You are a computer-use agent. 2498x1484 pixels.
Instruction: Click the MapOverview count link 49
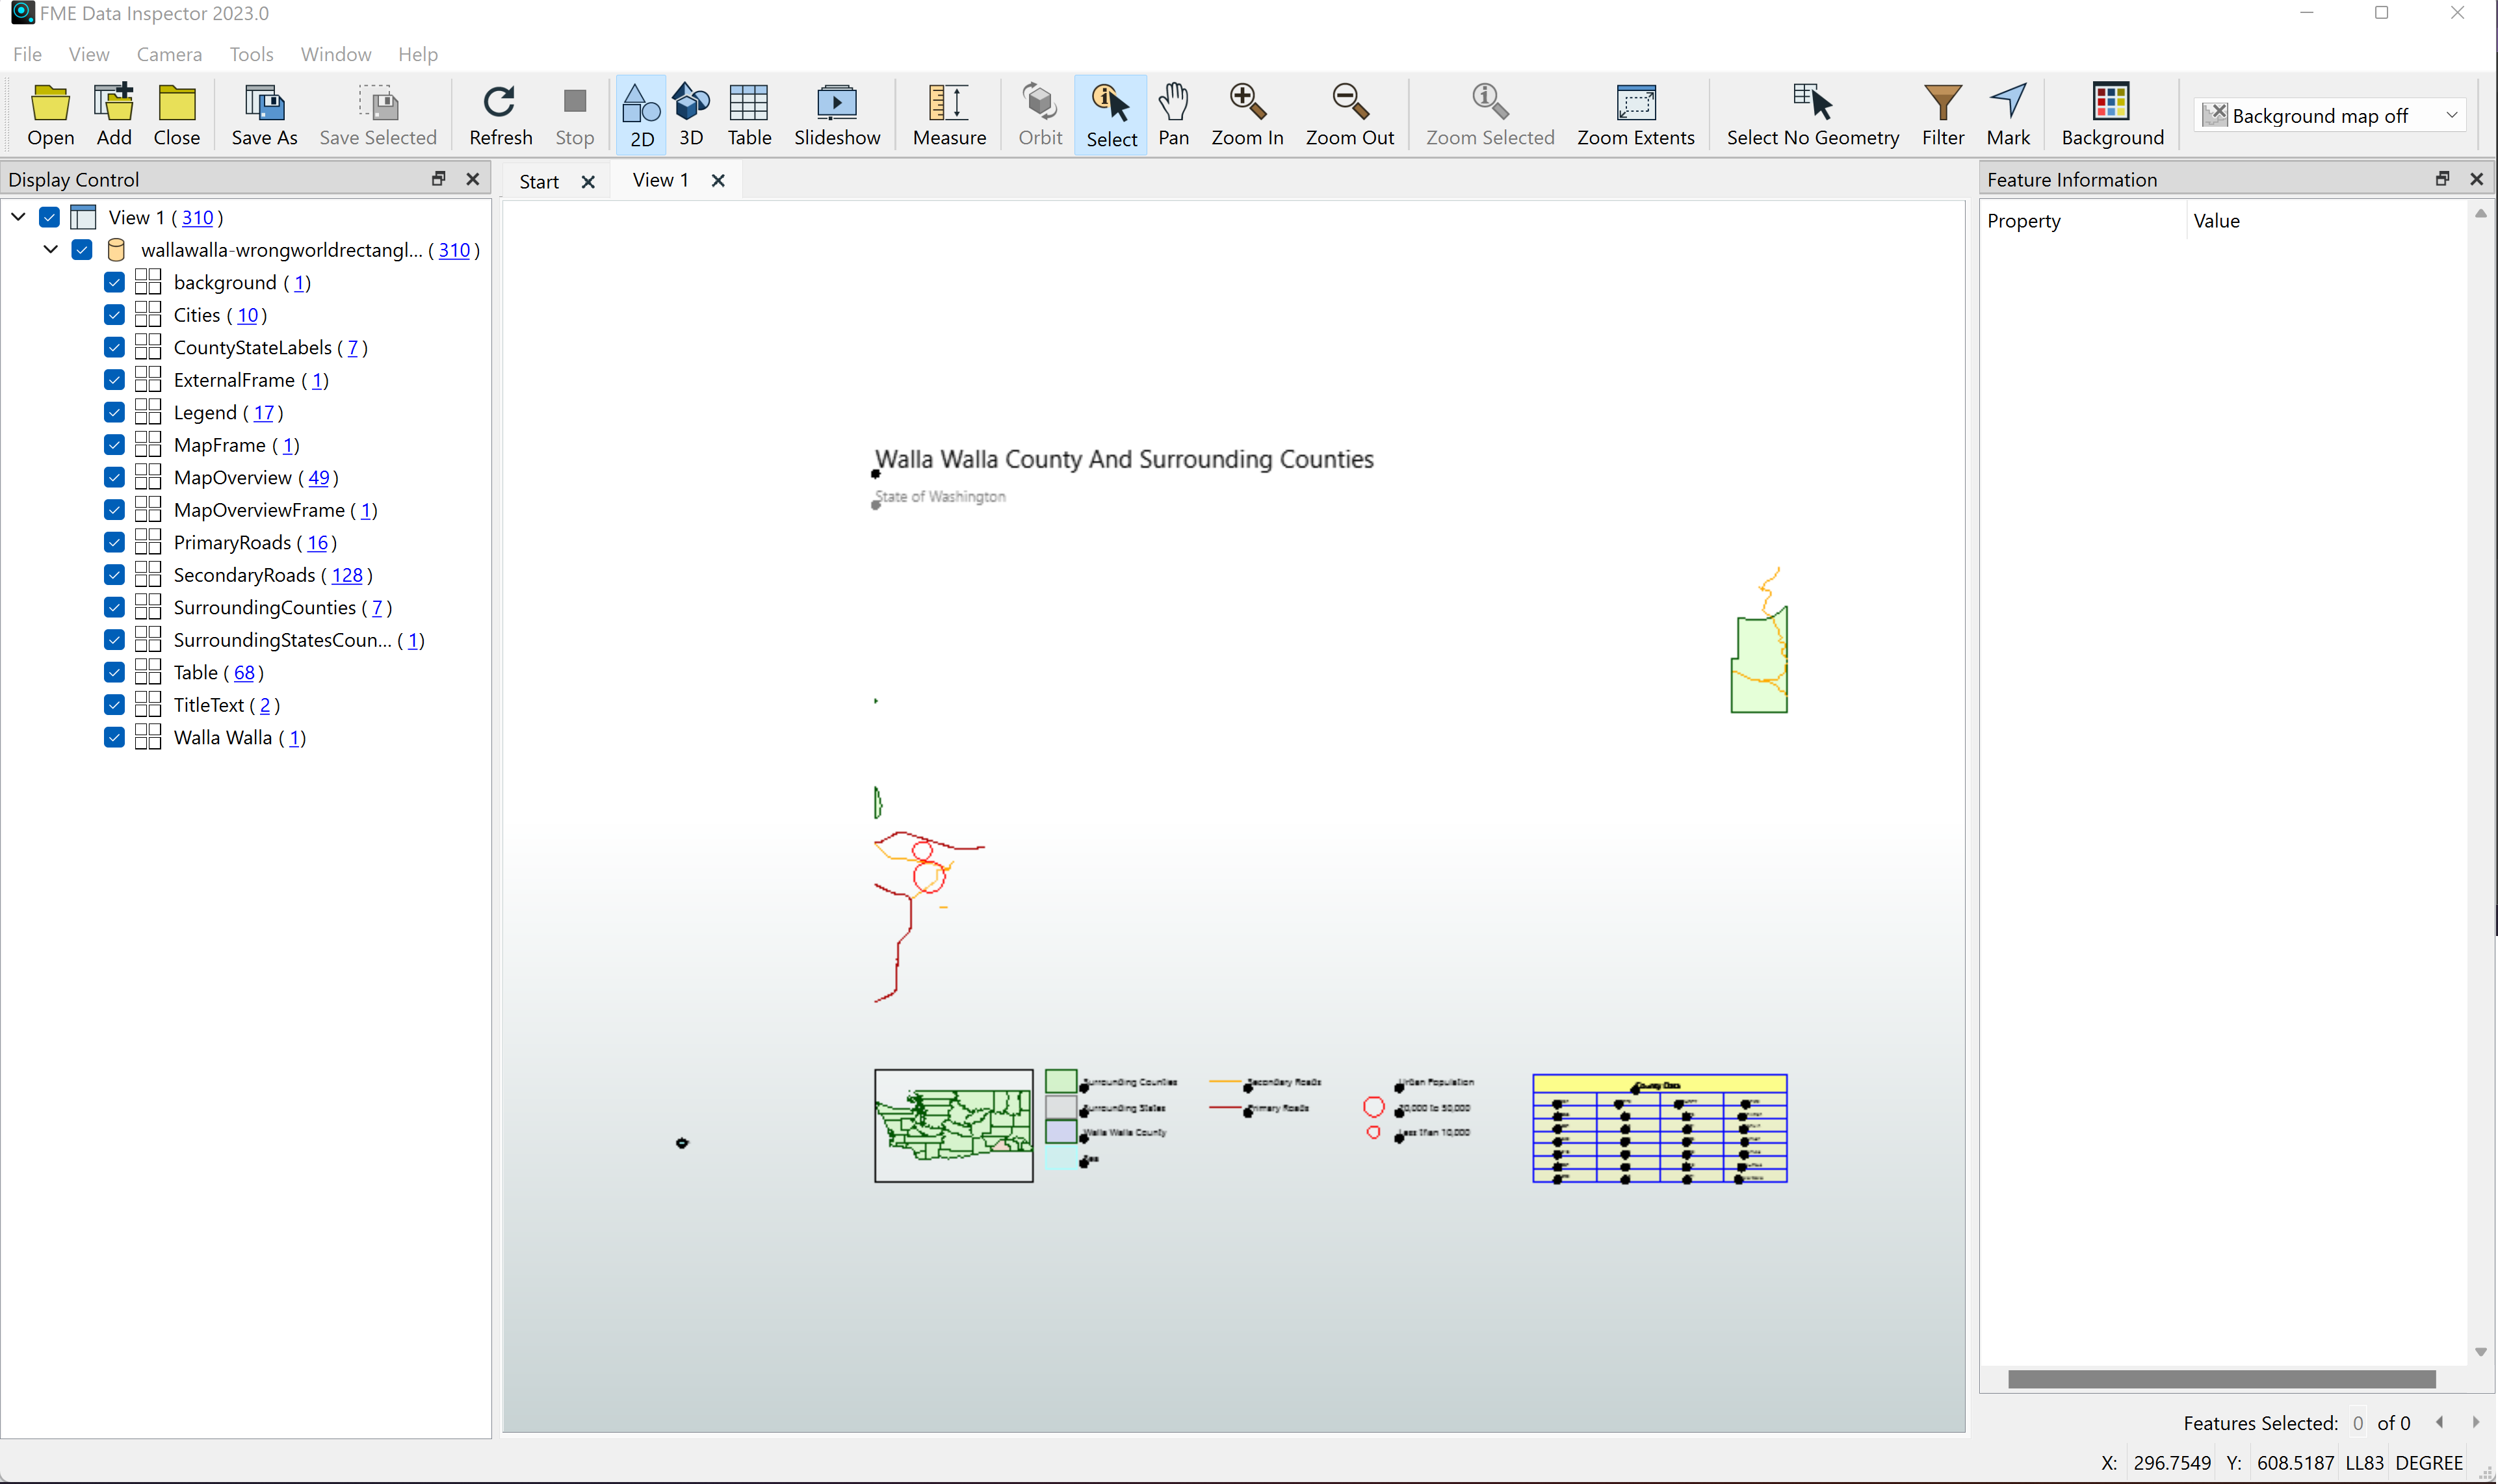click(319, 477)
